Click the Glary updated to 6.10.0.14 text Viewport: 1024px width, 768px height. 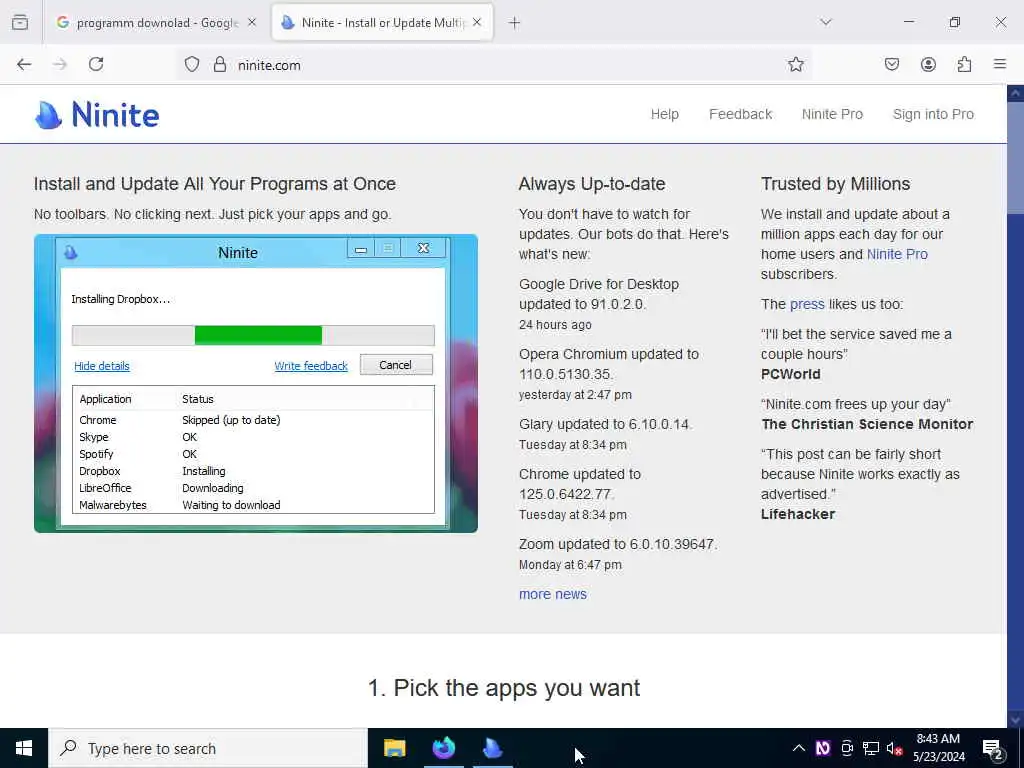pyautogui.click(x=605, y=424)
